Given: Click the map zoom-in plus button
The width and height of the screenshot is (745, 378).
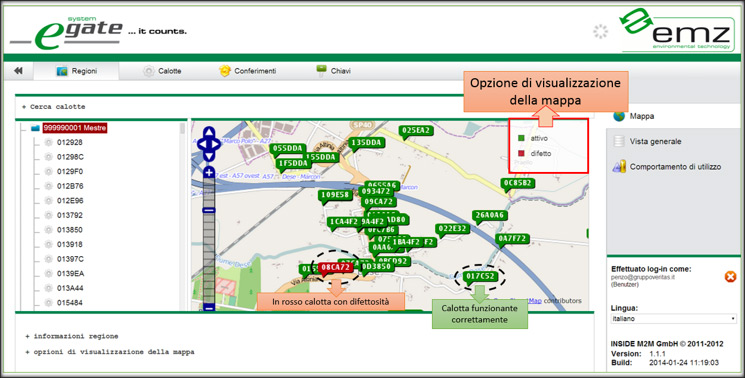Looking at the screenshot, I should pyautogui.click(x=209, y=172).
